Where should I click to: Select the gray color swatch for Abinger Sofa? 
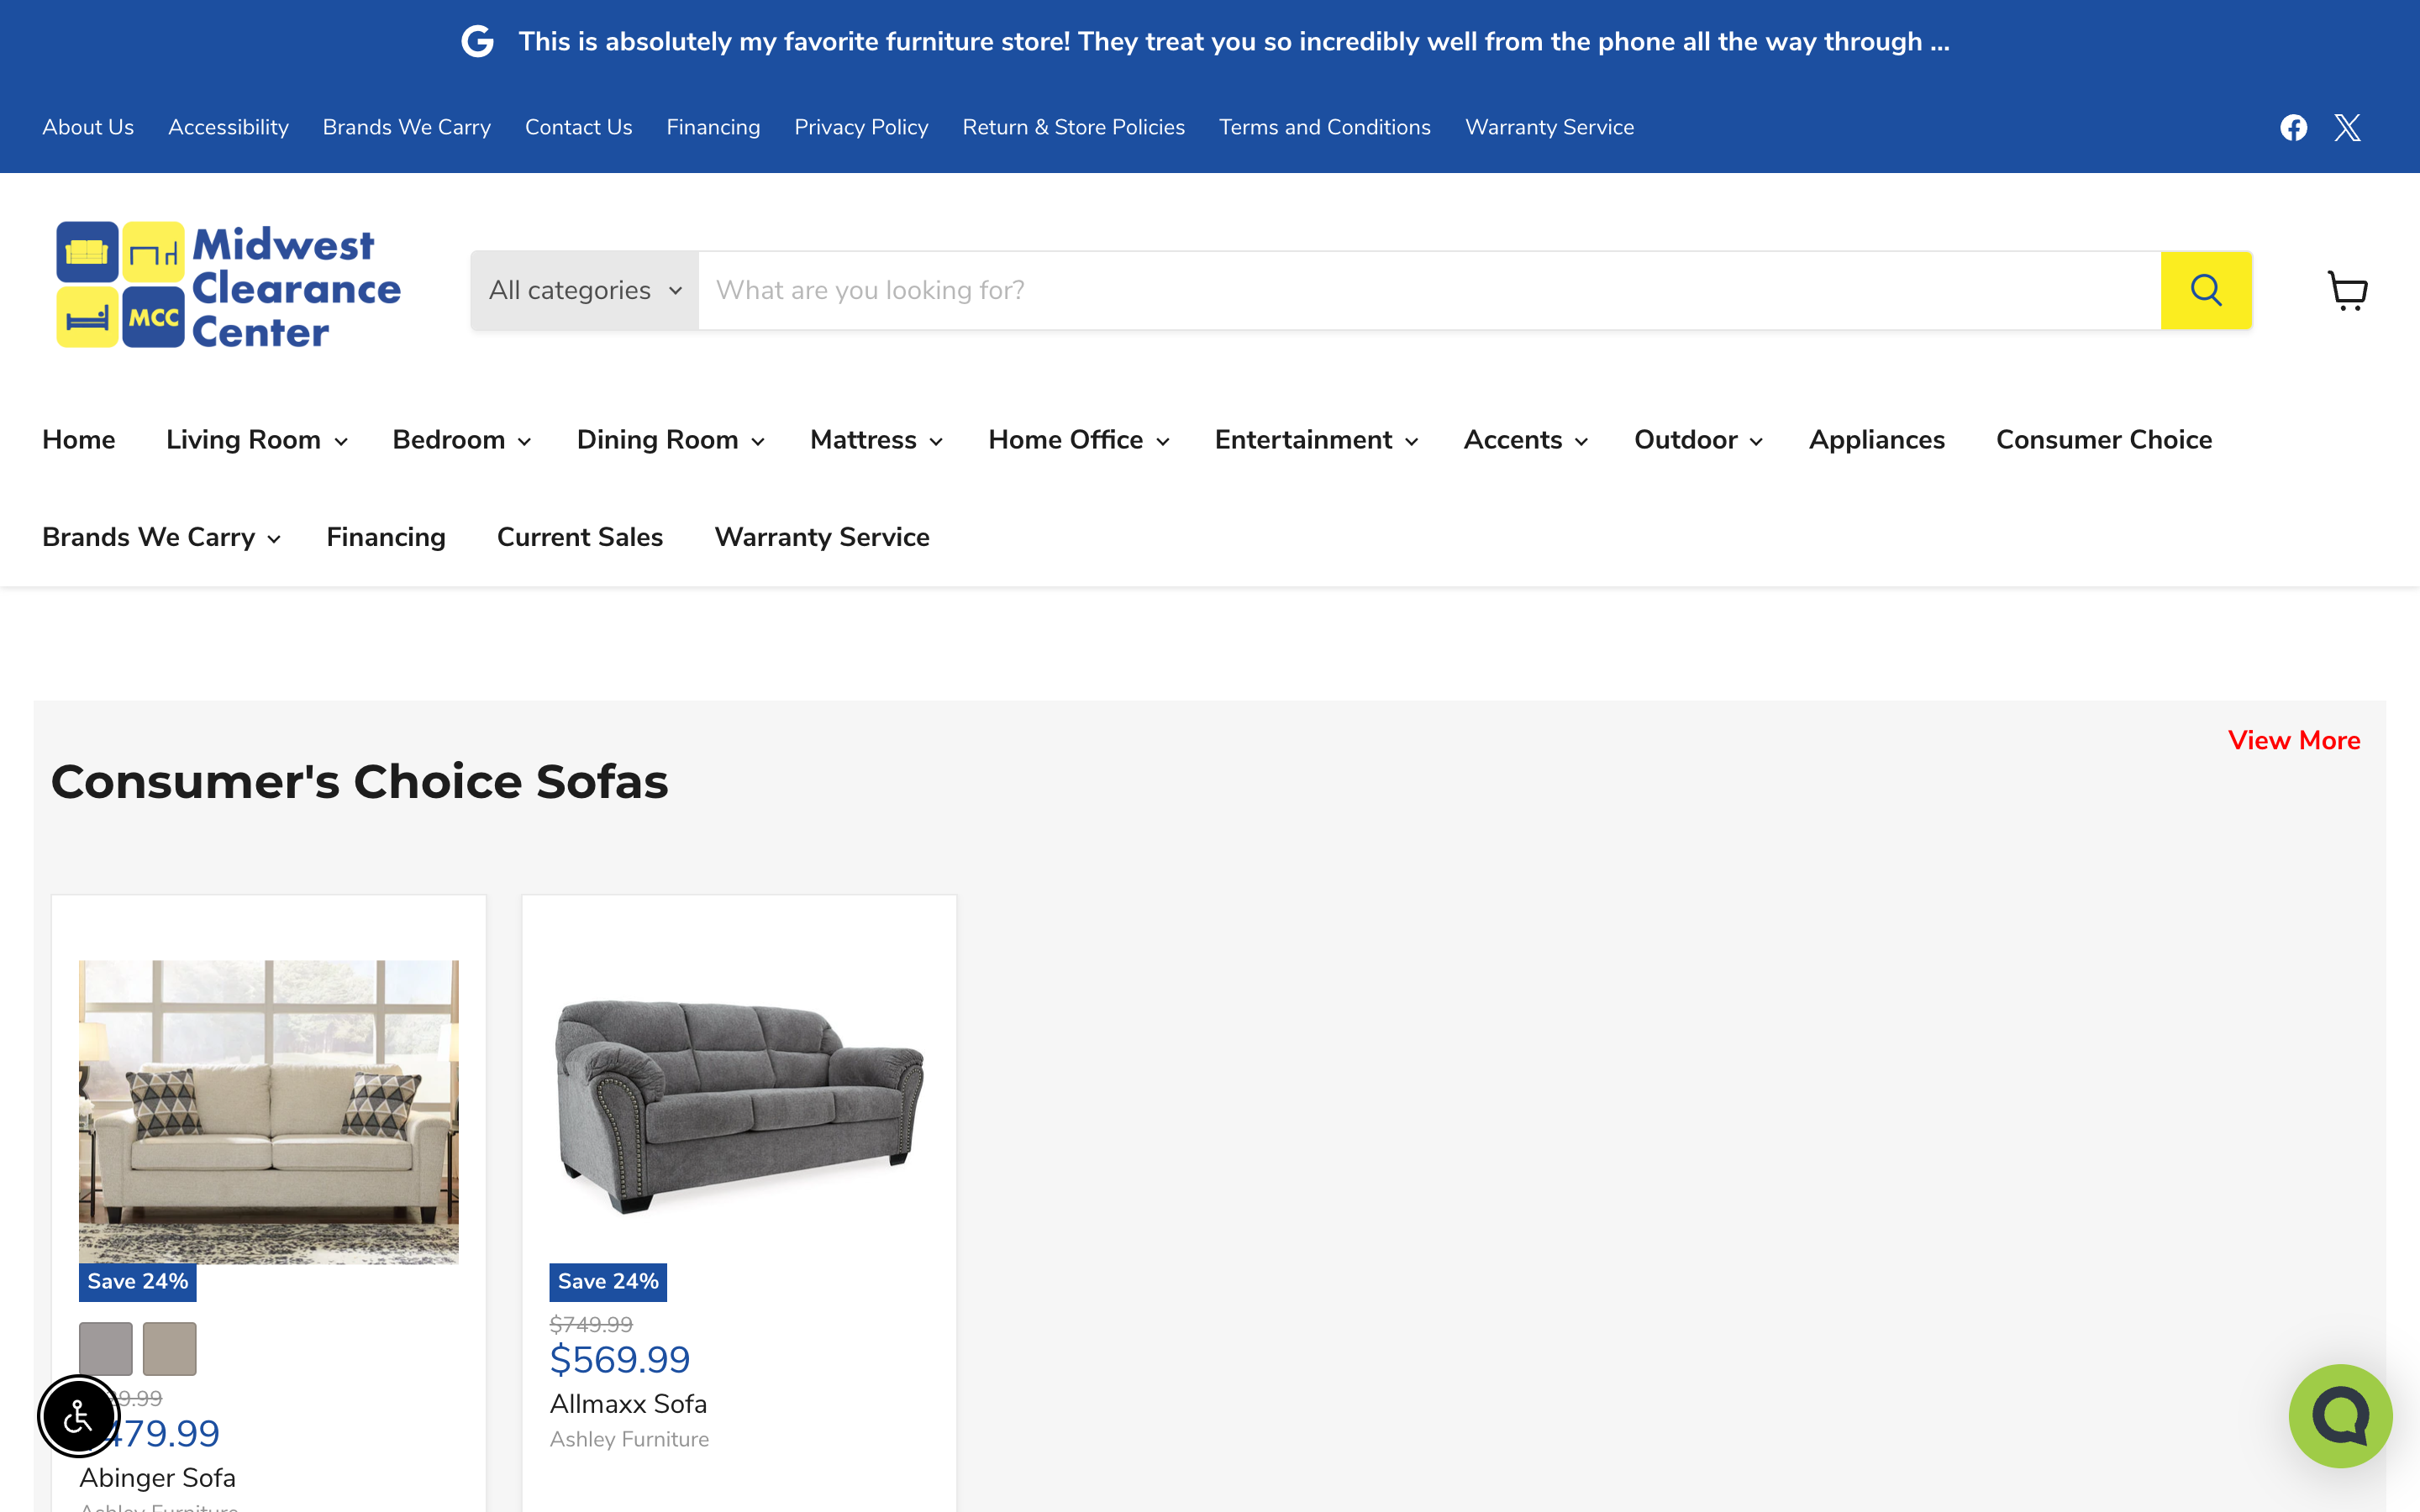point(106,1348)
